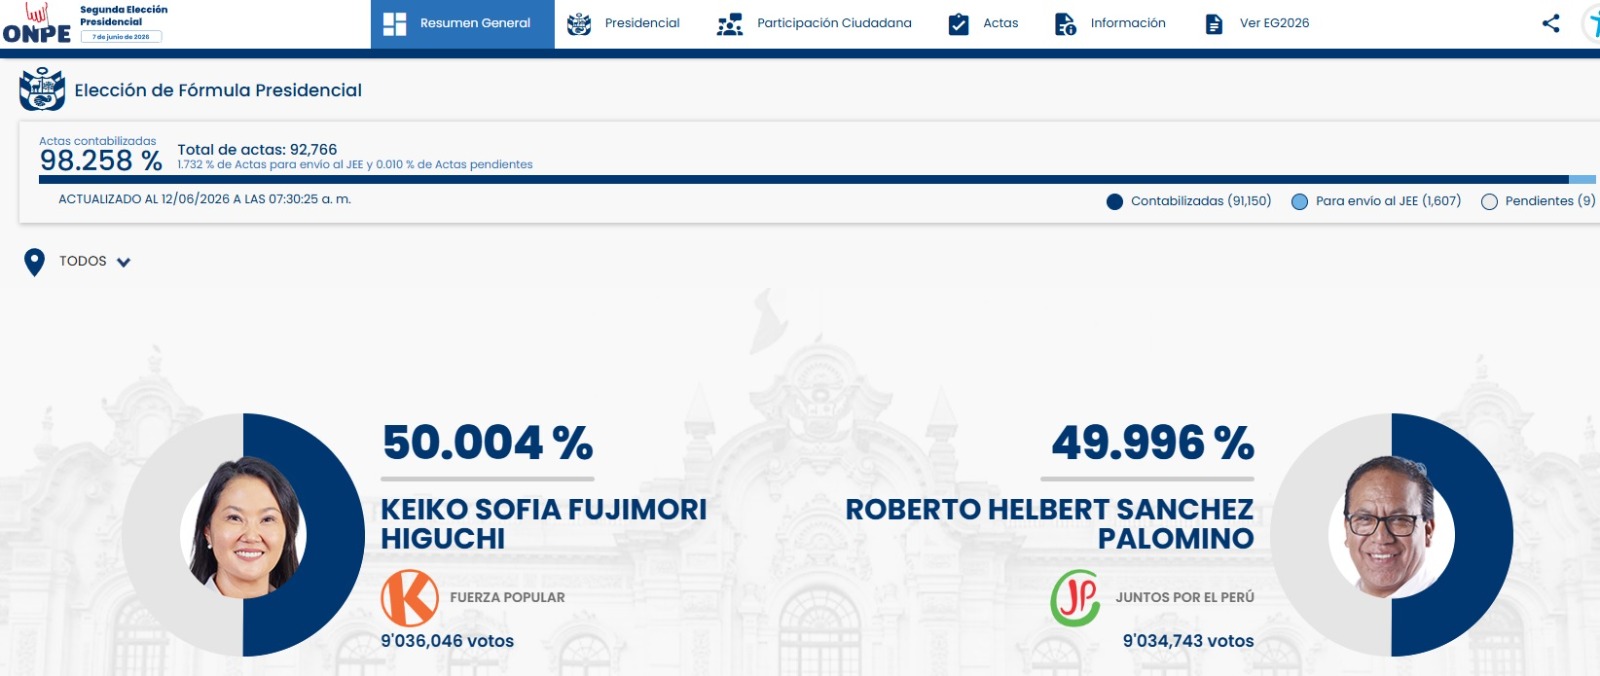Click the Juntos por el Perú party logo
Screen dimensions: 1600x676
point(1075,598)
